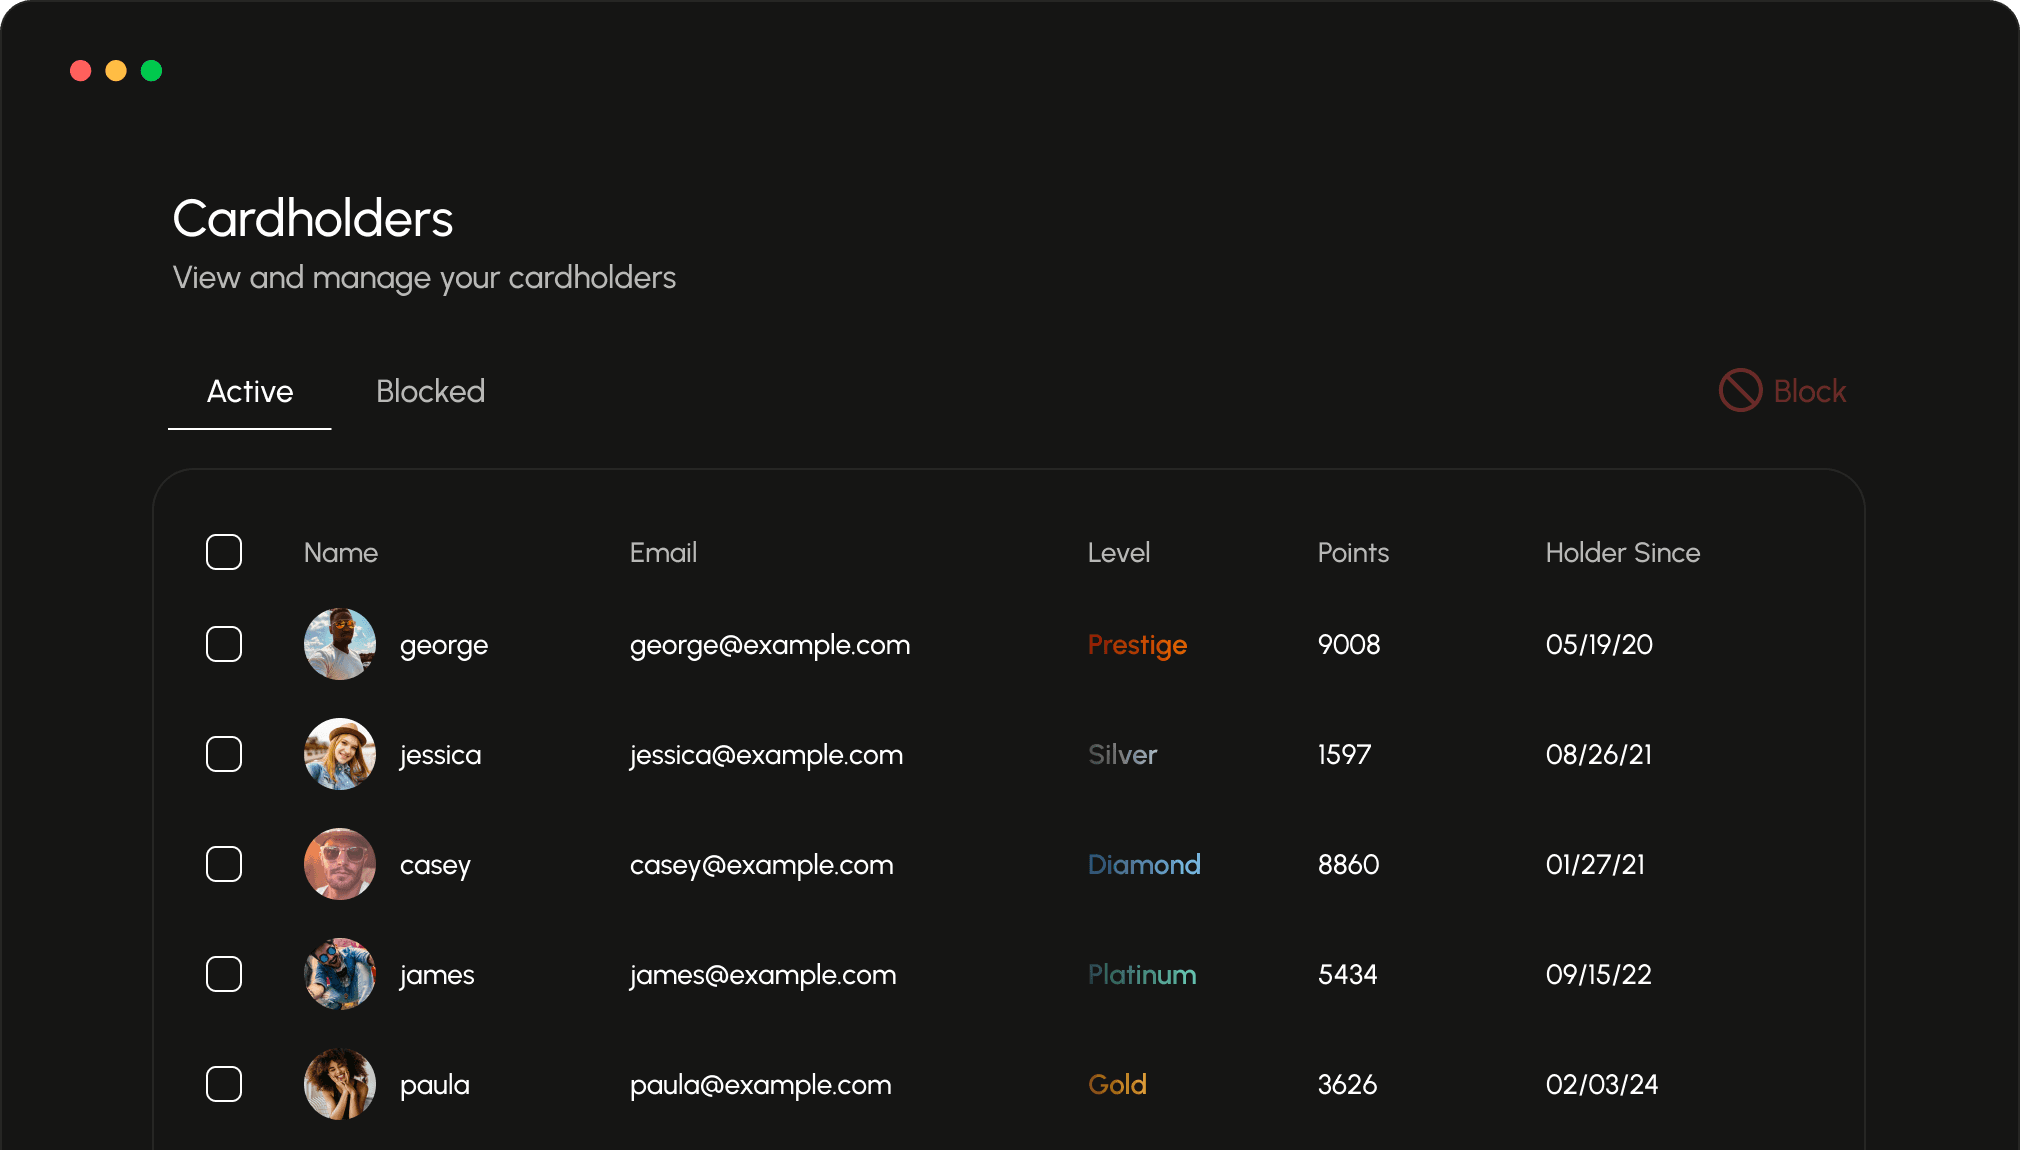
Task: Click the Points column header
Action: (1353, 552)
